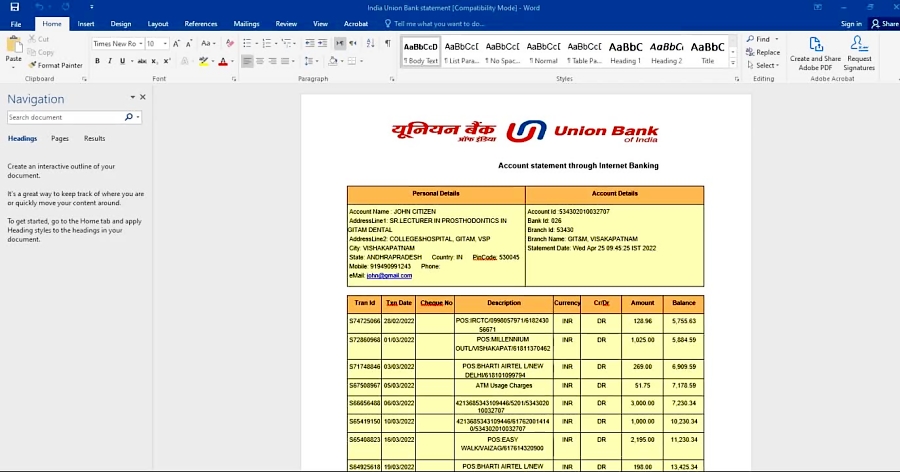Apply subscript formatting
The width and height of the screenshot is (900, 472).
click(154, 61)
